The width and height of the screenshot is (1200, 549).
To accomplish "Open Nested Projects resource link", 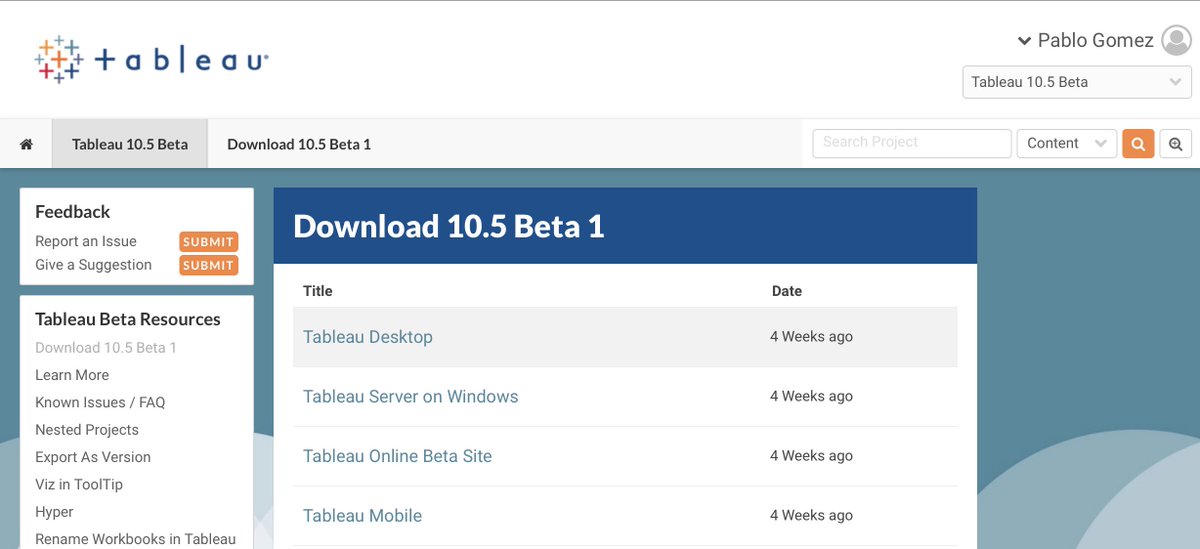I will click(87, 430).
